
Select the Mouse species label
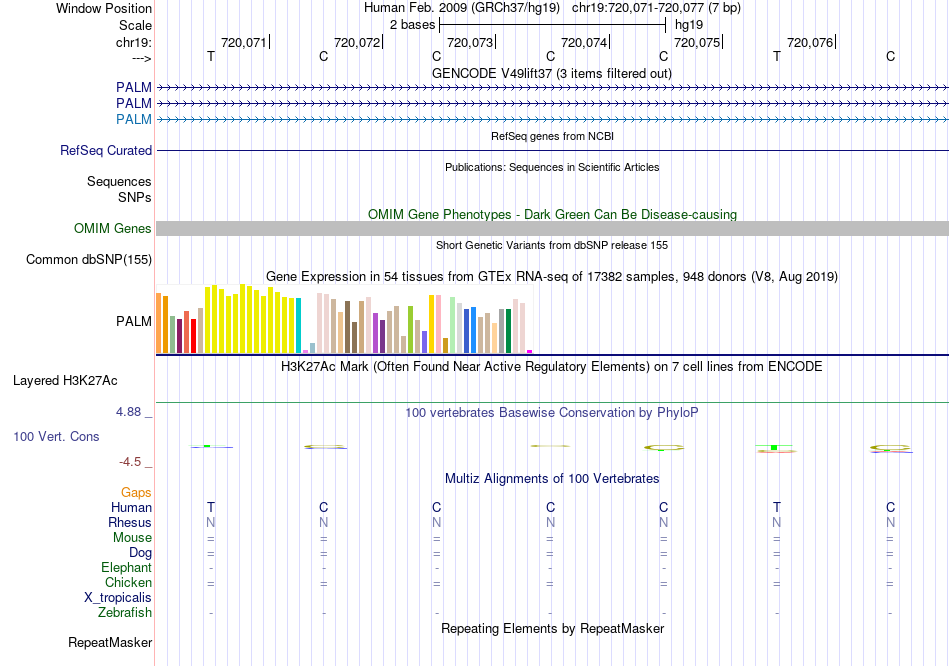coord(132,538)
